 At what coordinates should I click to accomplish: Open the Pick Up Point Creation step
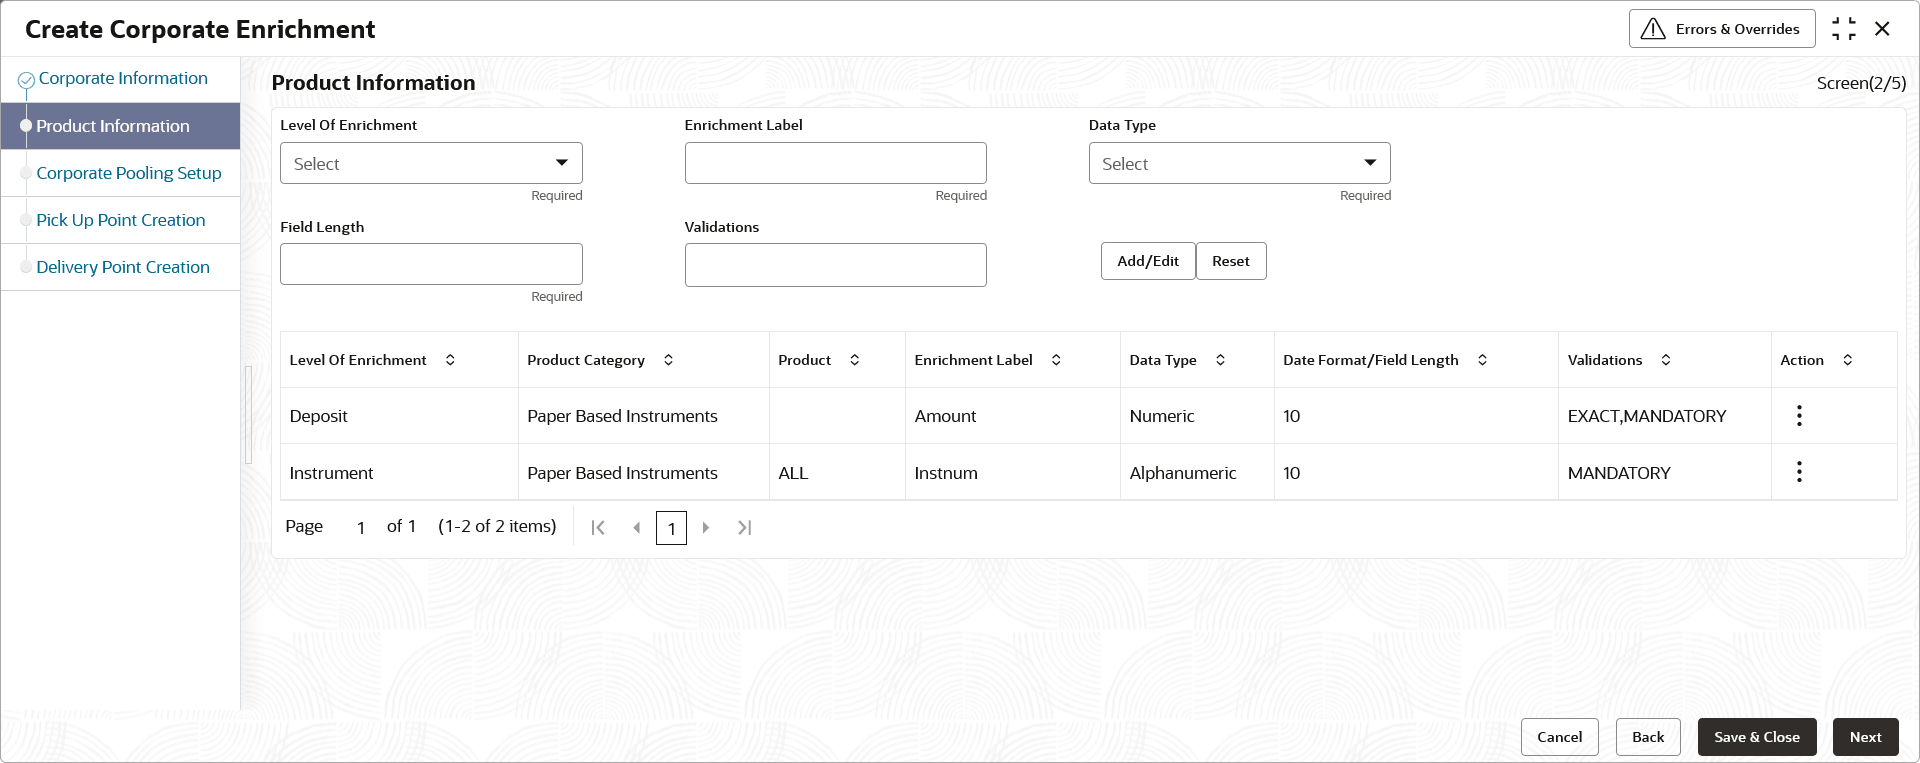click(121, 220)
